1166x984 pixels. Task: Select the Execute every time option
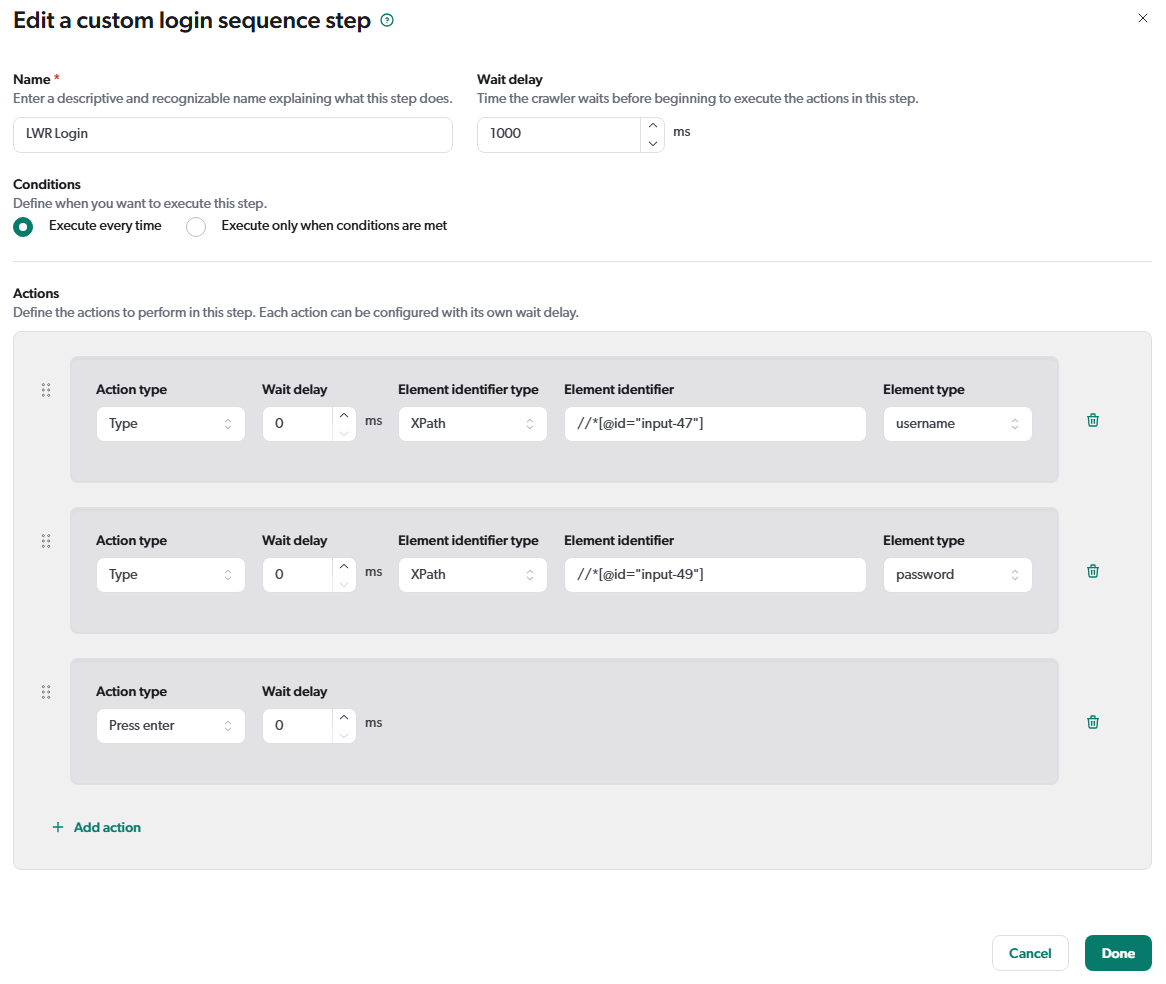[x=23, y=227]
